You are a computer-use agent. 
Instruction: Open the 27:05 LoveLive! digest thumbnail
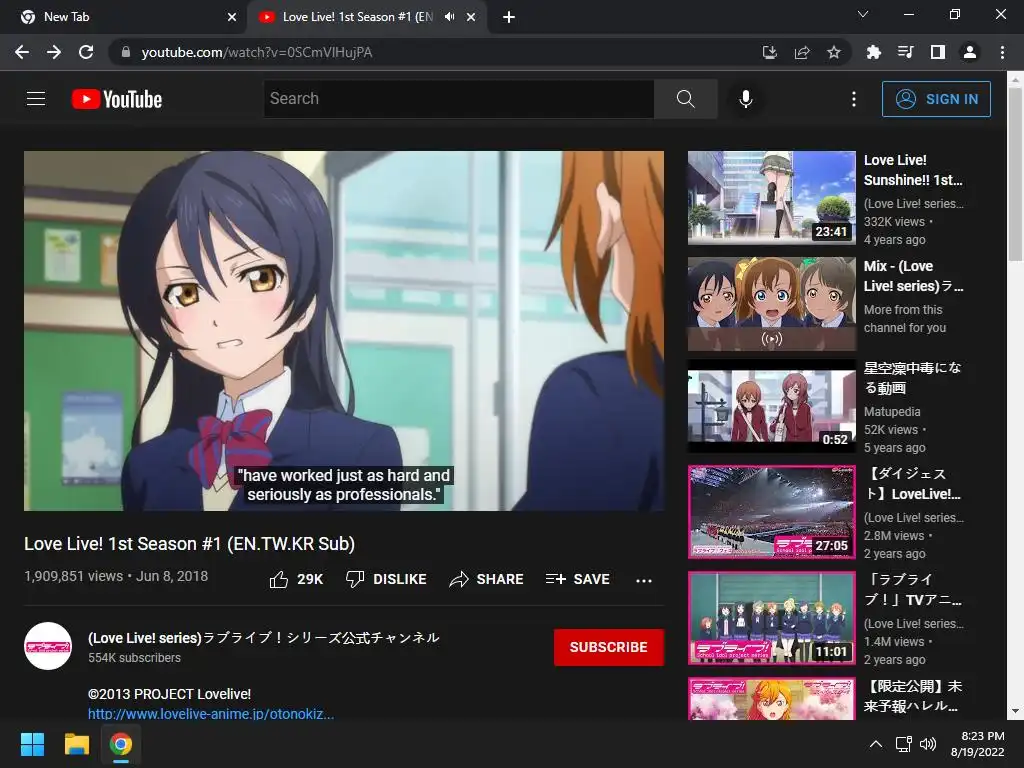[771, 512]
